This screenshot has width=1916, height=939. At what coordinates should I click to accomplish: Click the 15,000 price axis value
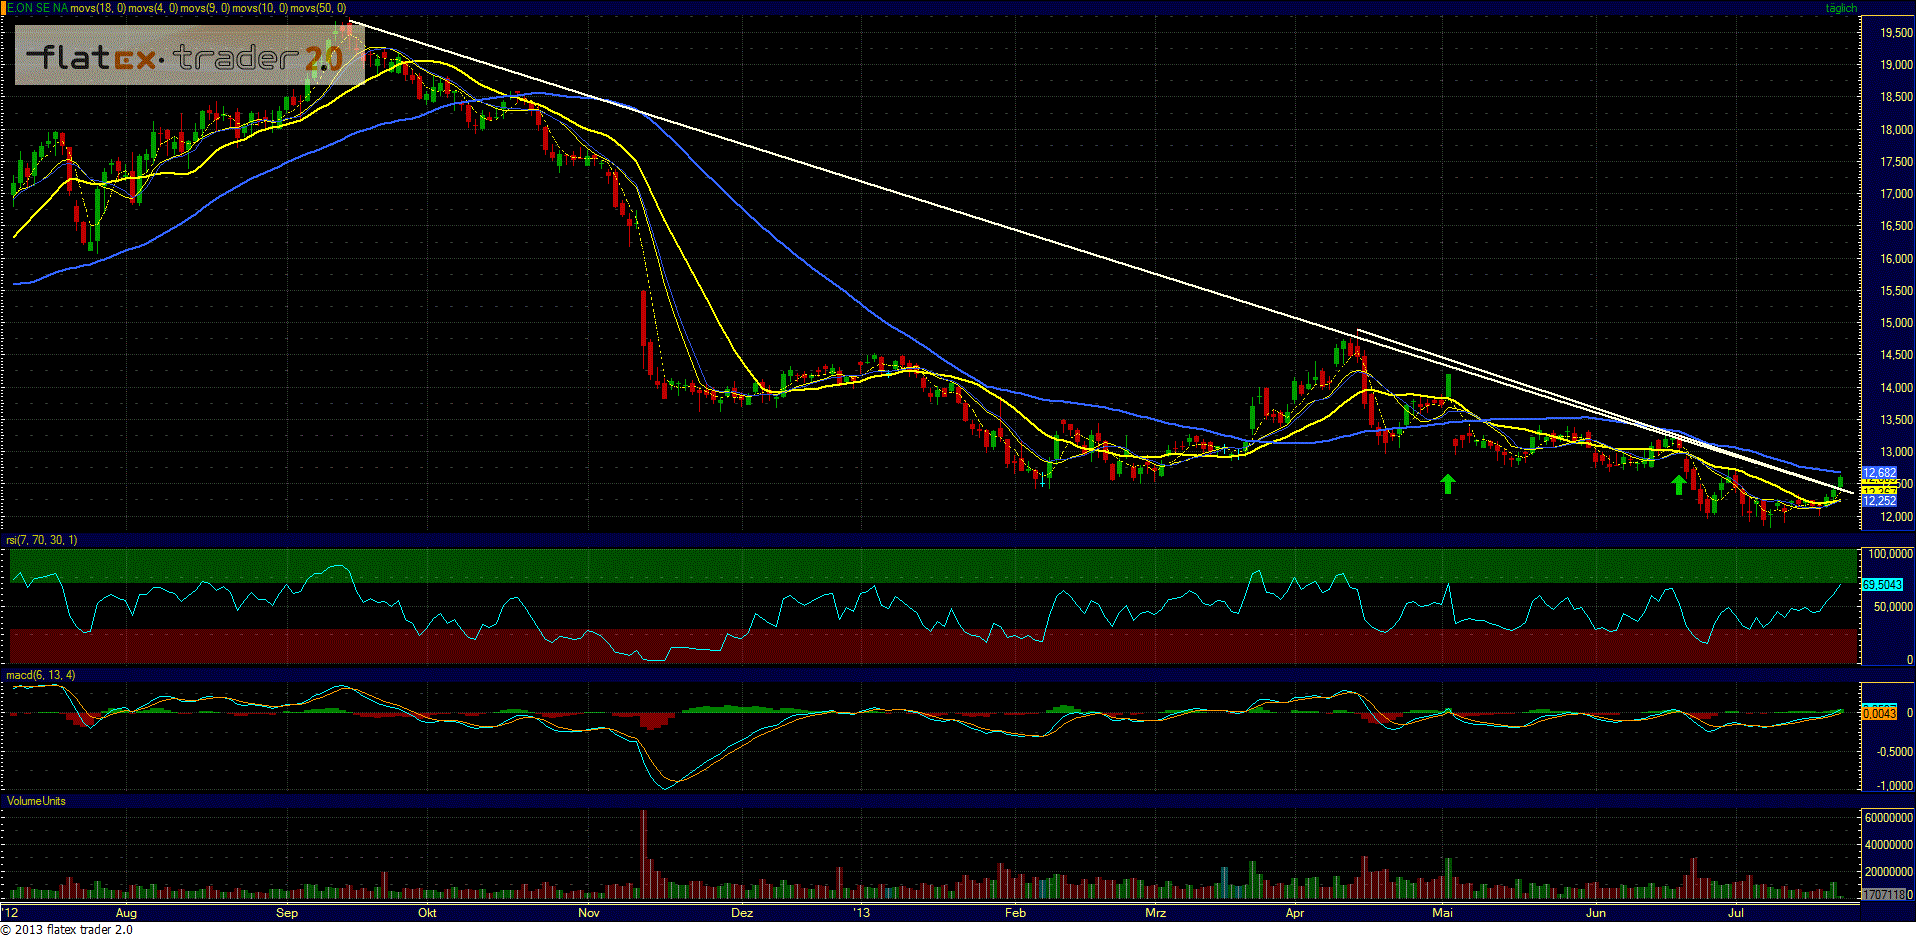[x=1896, y=323]
